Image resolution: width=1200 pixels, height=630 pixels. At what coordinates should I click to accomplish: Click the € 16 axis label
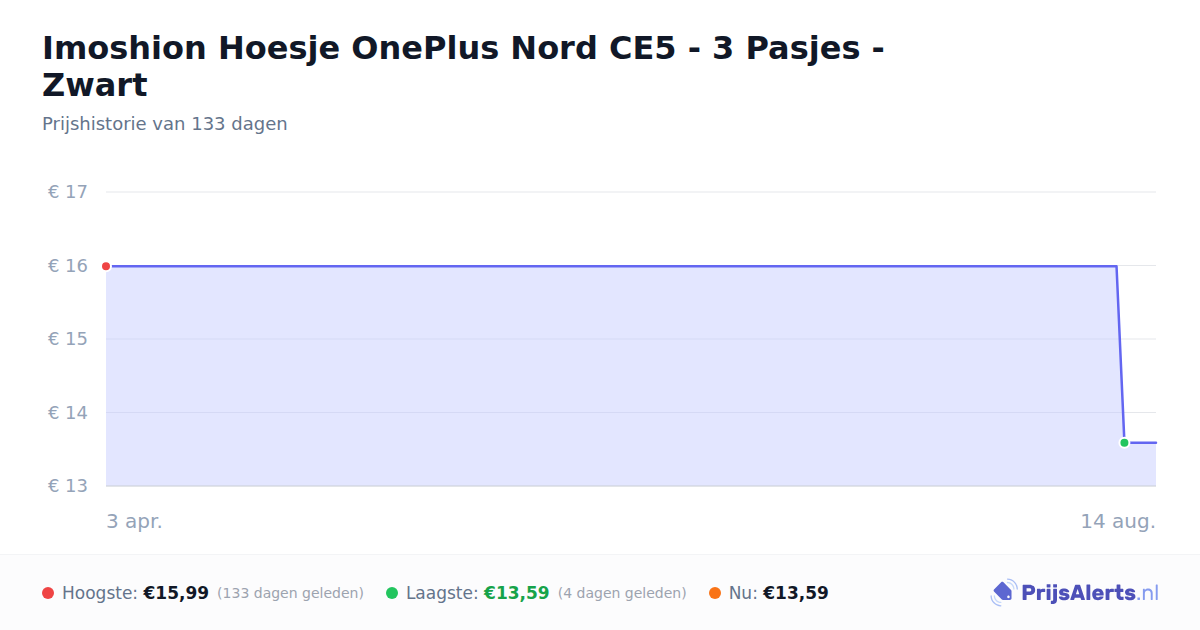[68, 266]
